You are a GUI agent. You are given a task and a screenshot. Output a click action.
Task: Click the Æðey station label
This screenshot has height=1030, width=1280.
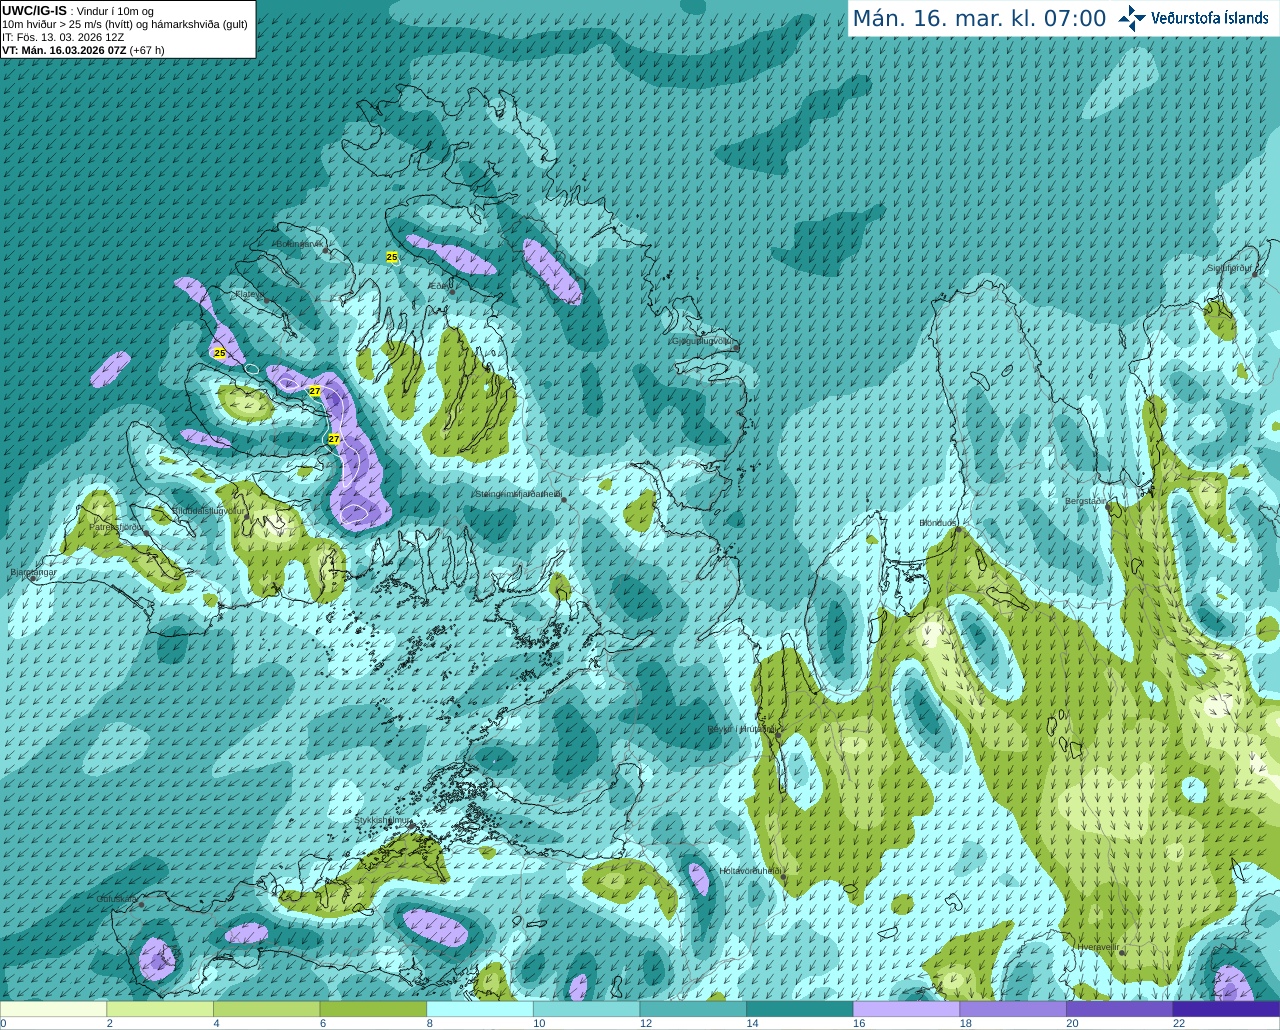[x=439, y=286]
